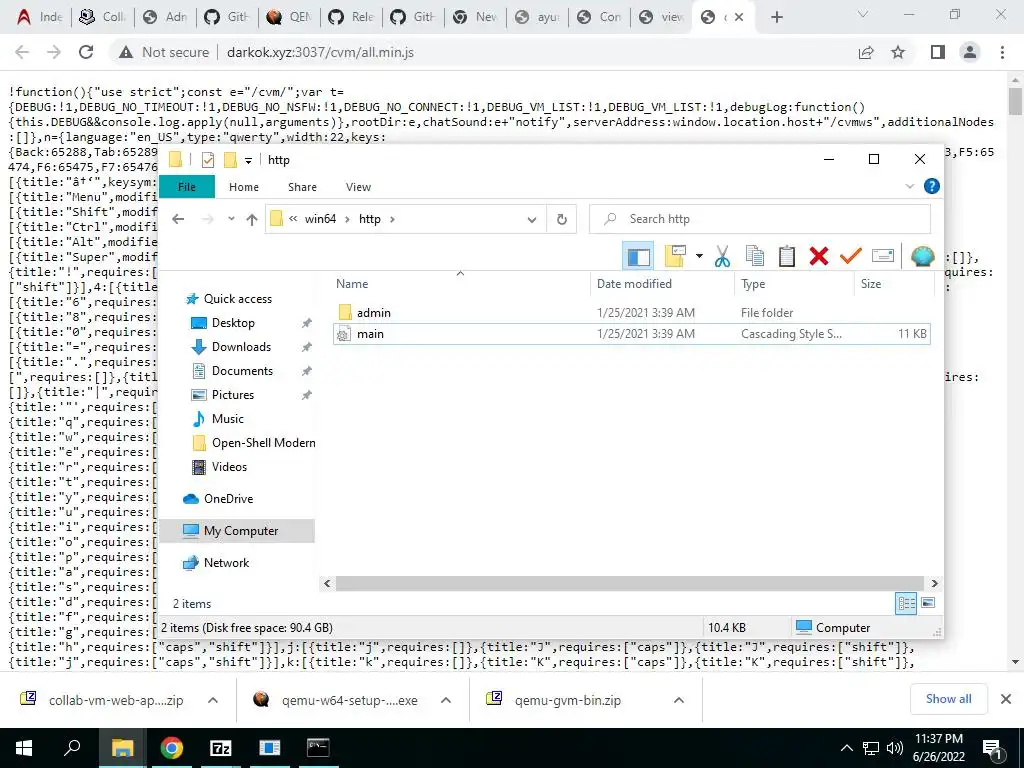This screenshot has height=768, width=1024.
Task: Switch to details view layout icon
Action: coord(906,603)
